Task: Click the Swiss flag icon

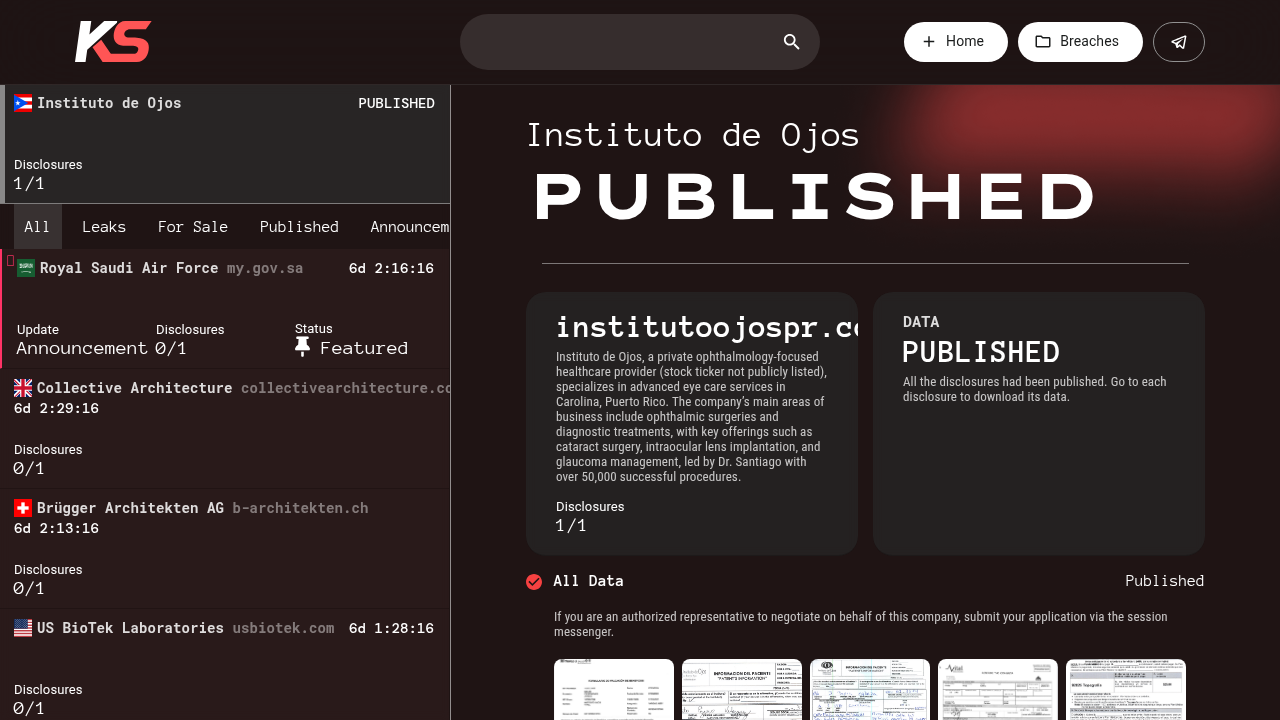Action: point(23,508)
